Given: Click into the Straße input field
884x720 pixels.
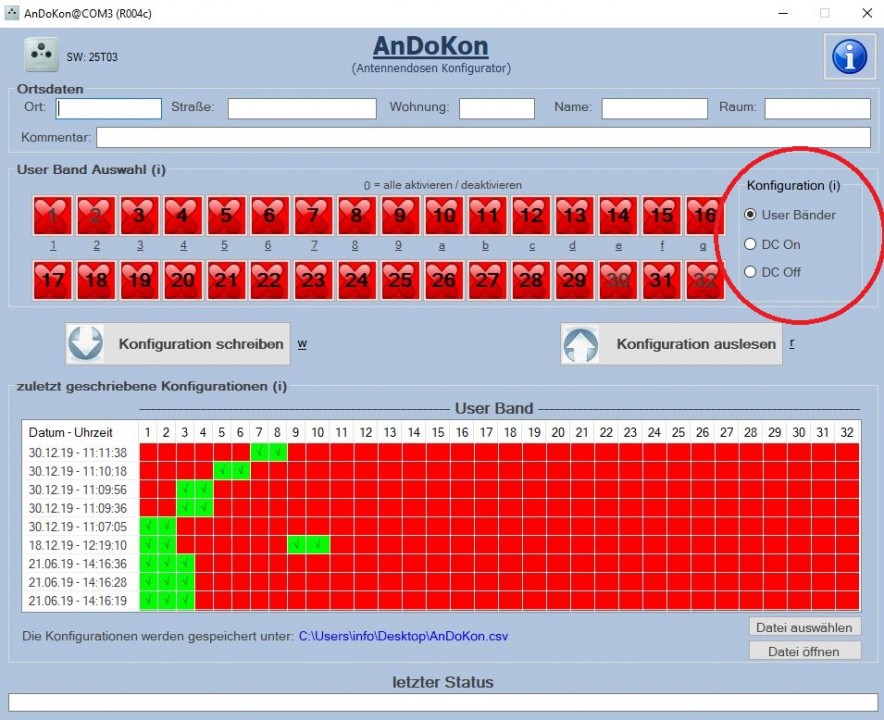Looking at the screenshot, I should [301, 108].
